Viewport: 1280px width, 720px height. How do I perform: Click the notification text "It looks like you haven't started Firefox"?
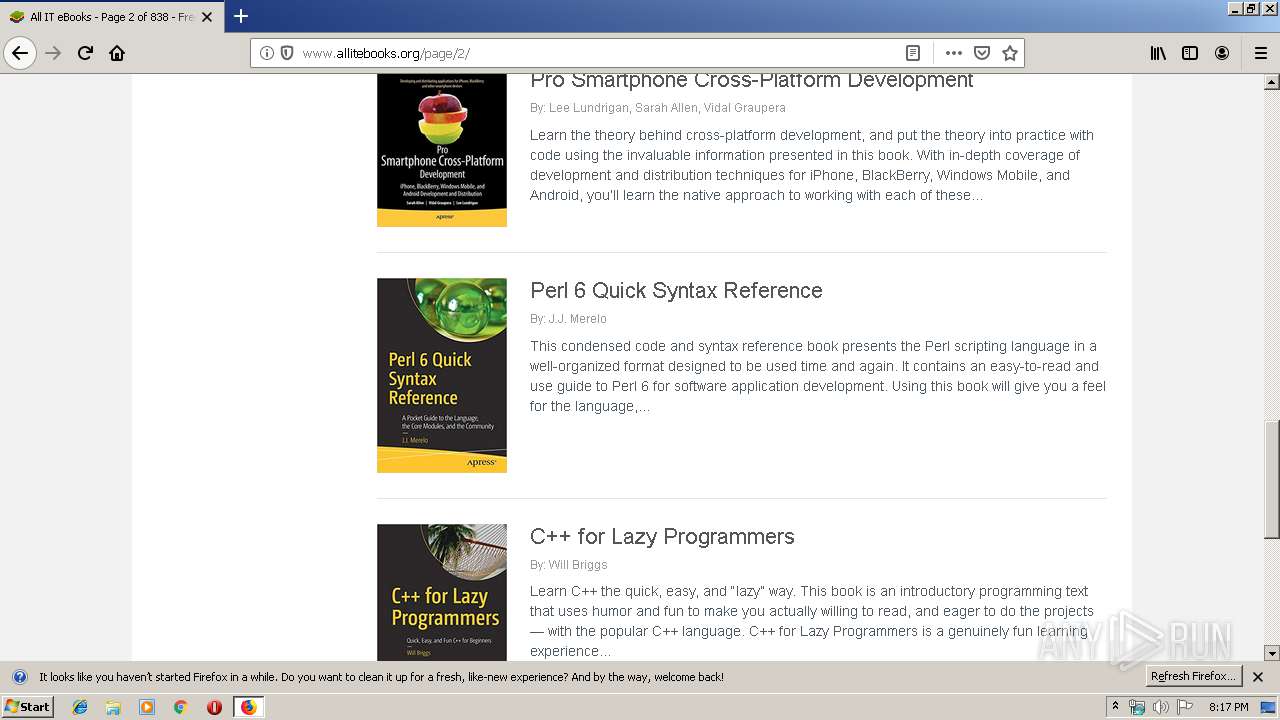[381, 677]
